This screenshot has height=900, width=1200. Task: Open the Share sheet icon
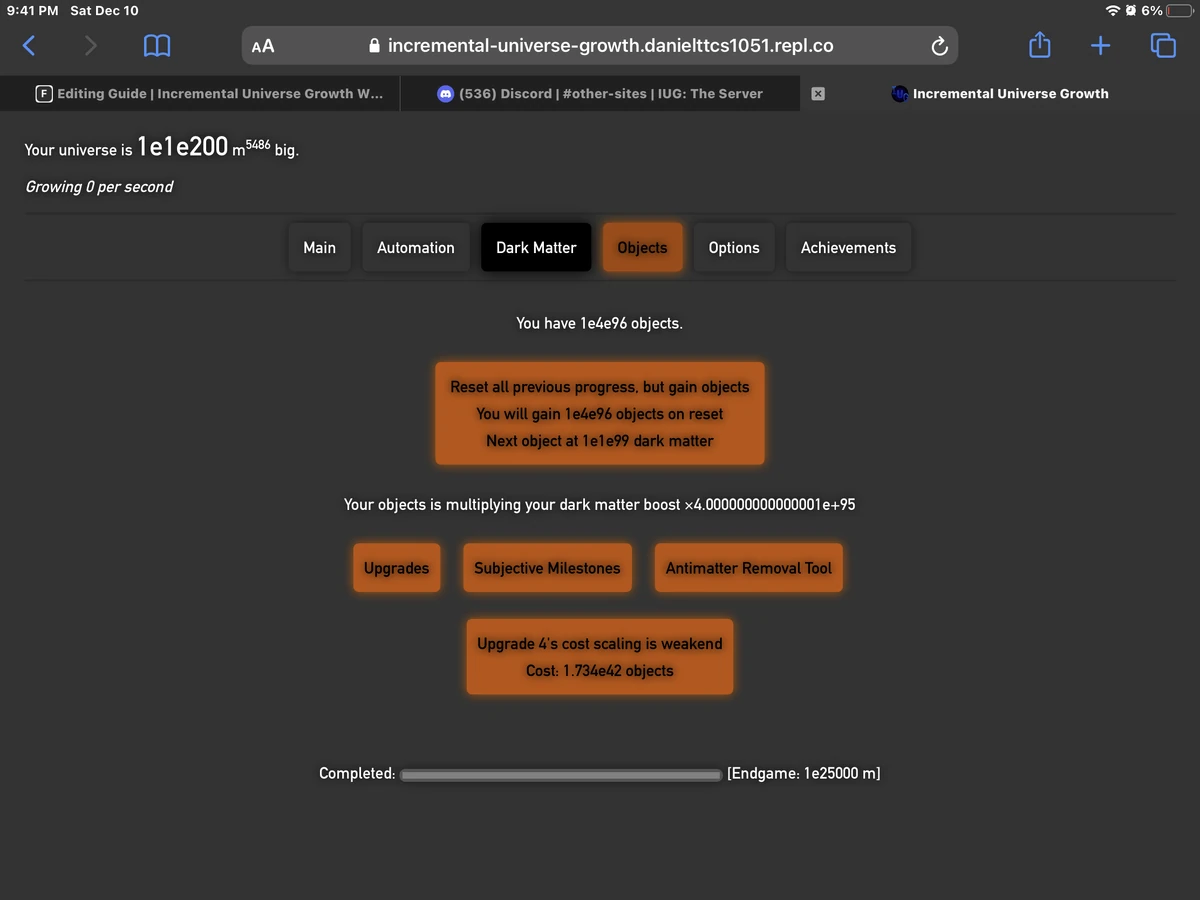[1039, 45]
